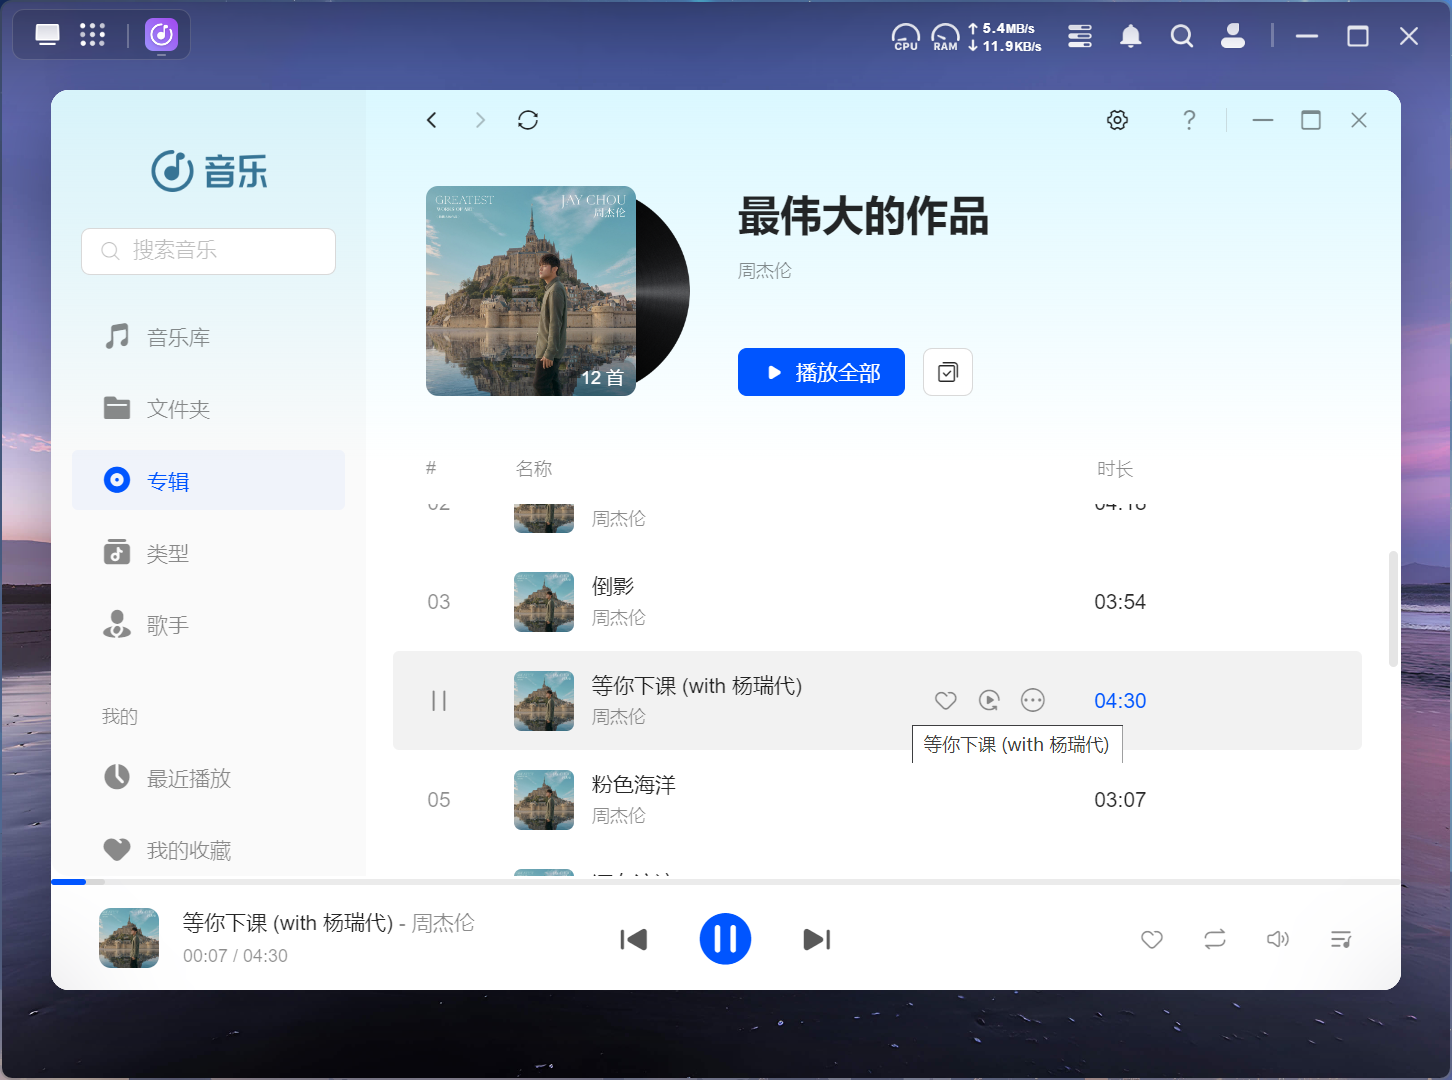Pause playback with big blue button
The height and width of the screenshot is (1080, 1452).
click(x=725, y=939)
